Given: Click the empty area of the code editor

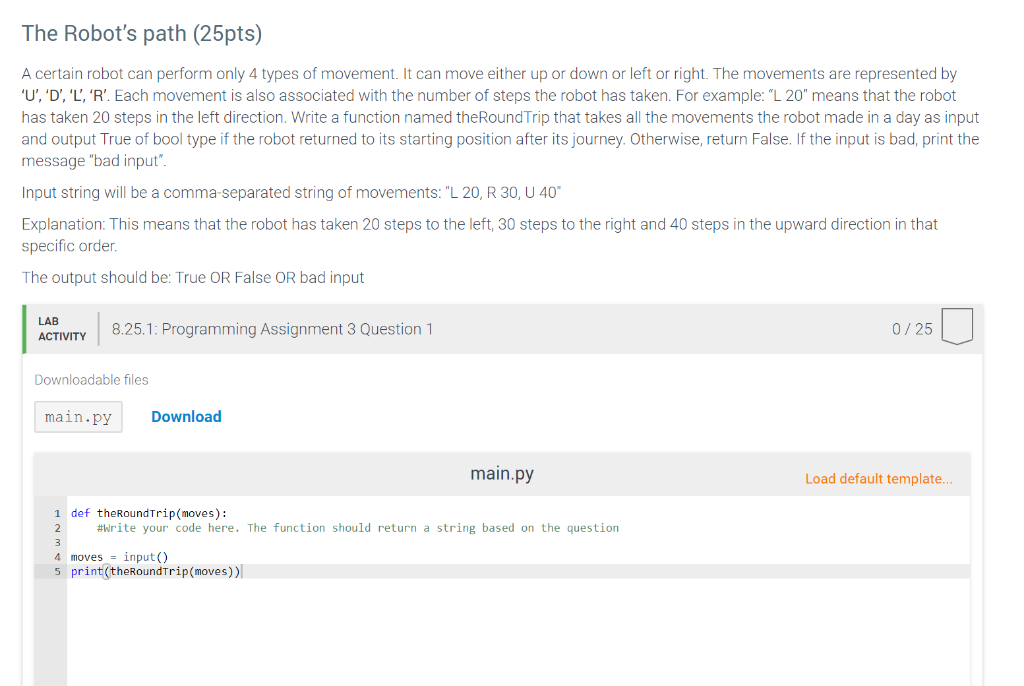Looking at the screenshot, I should pos(517,630).
